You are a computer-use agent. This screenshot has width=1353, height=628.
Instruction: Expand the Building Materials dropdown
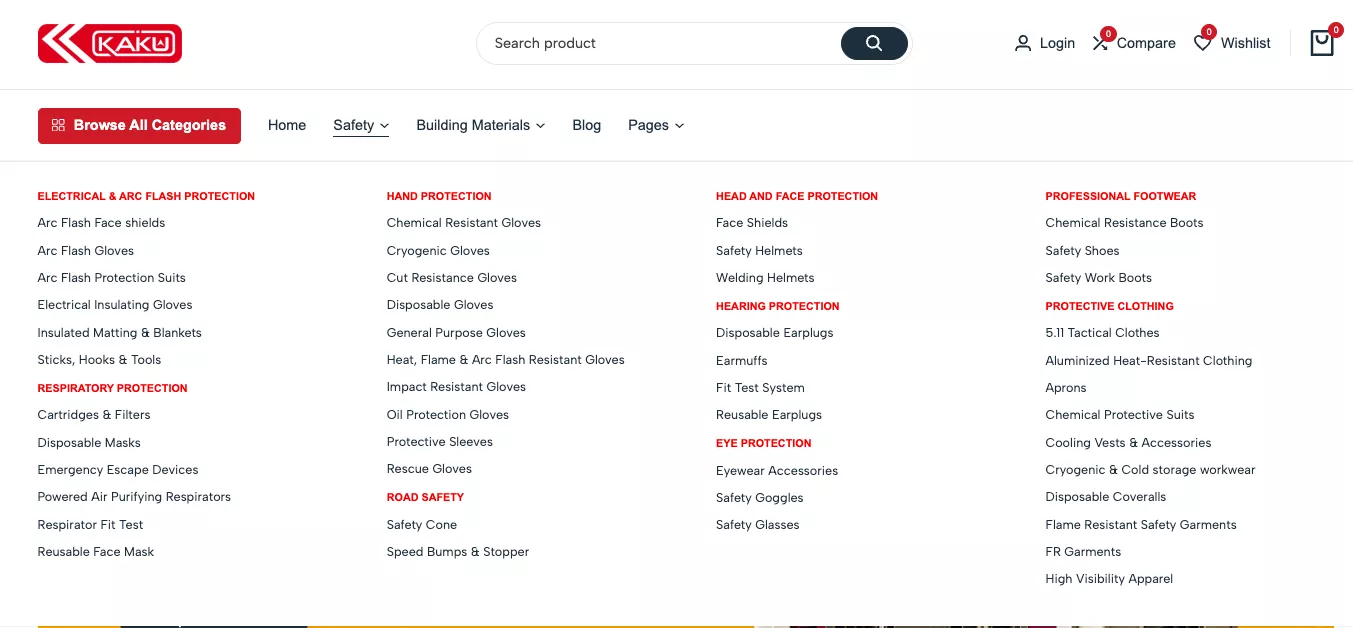(480, 125)
